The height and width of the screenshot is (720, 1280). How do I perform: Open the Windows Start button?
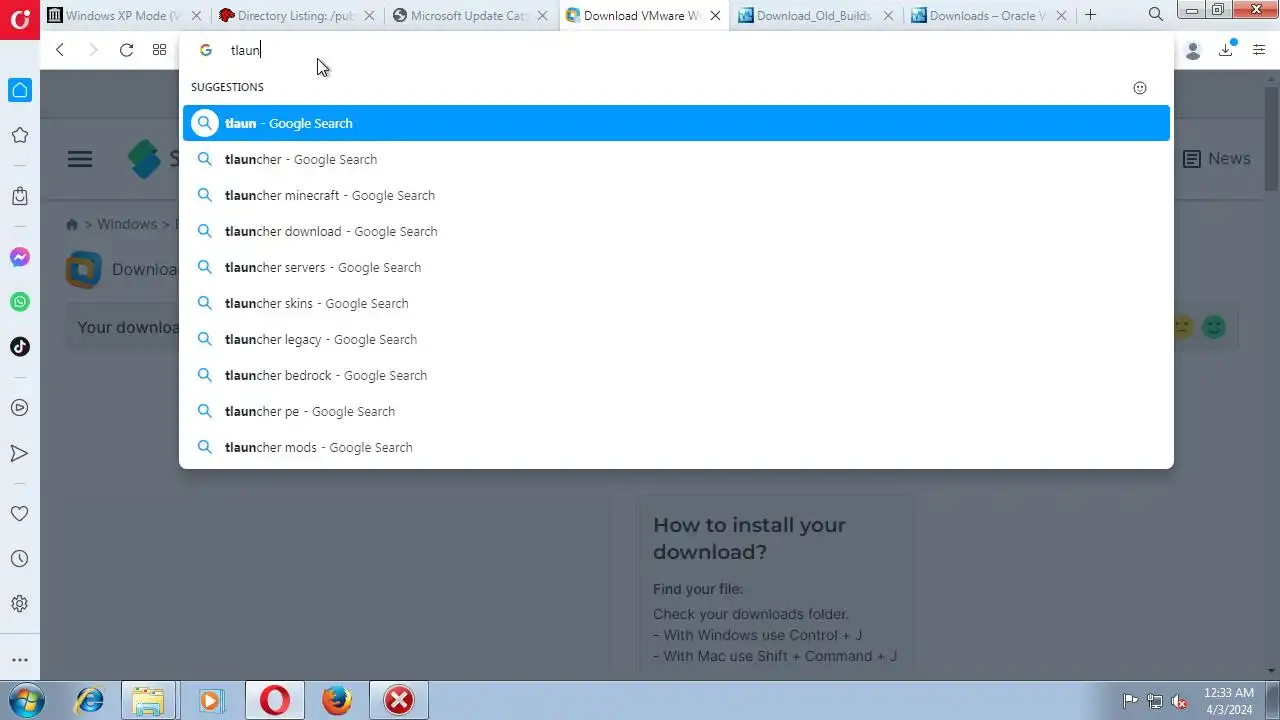(x=27, y=700)
